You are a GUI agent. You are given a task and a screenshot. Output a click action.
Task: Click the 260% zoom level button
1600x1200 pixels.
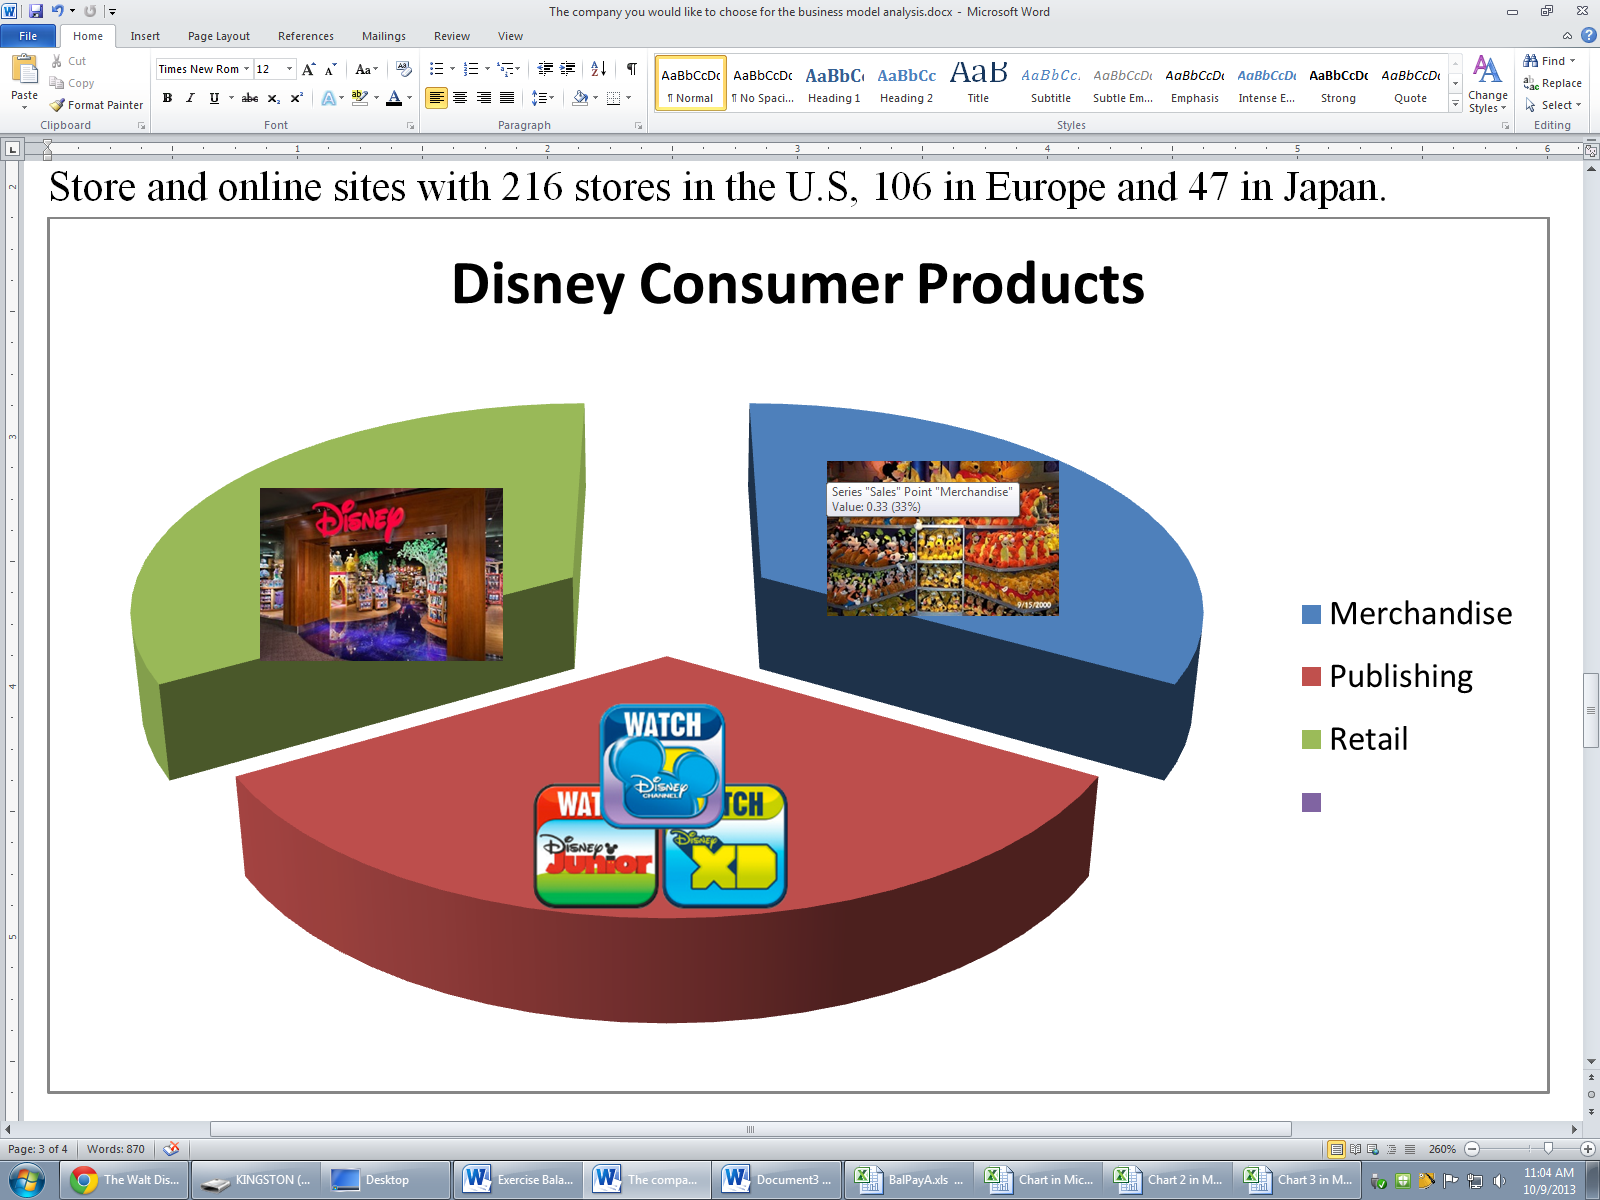click(x=1442, y=1149)
